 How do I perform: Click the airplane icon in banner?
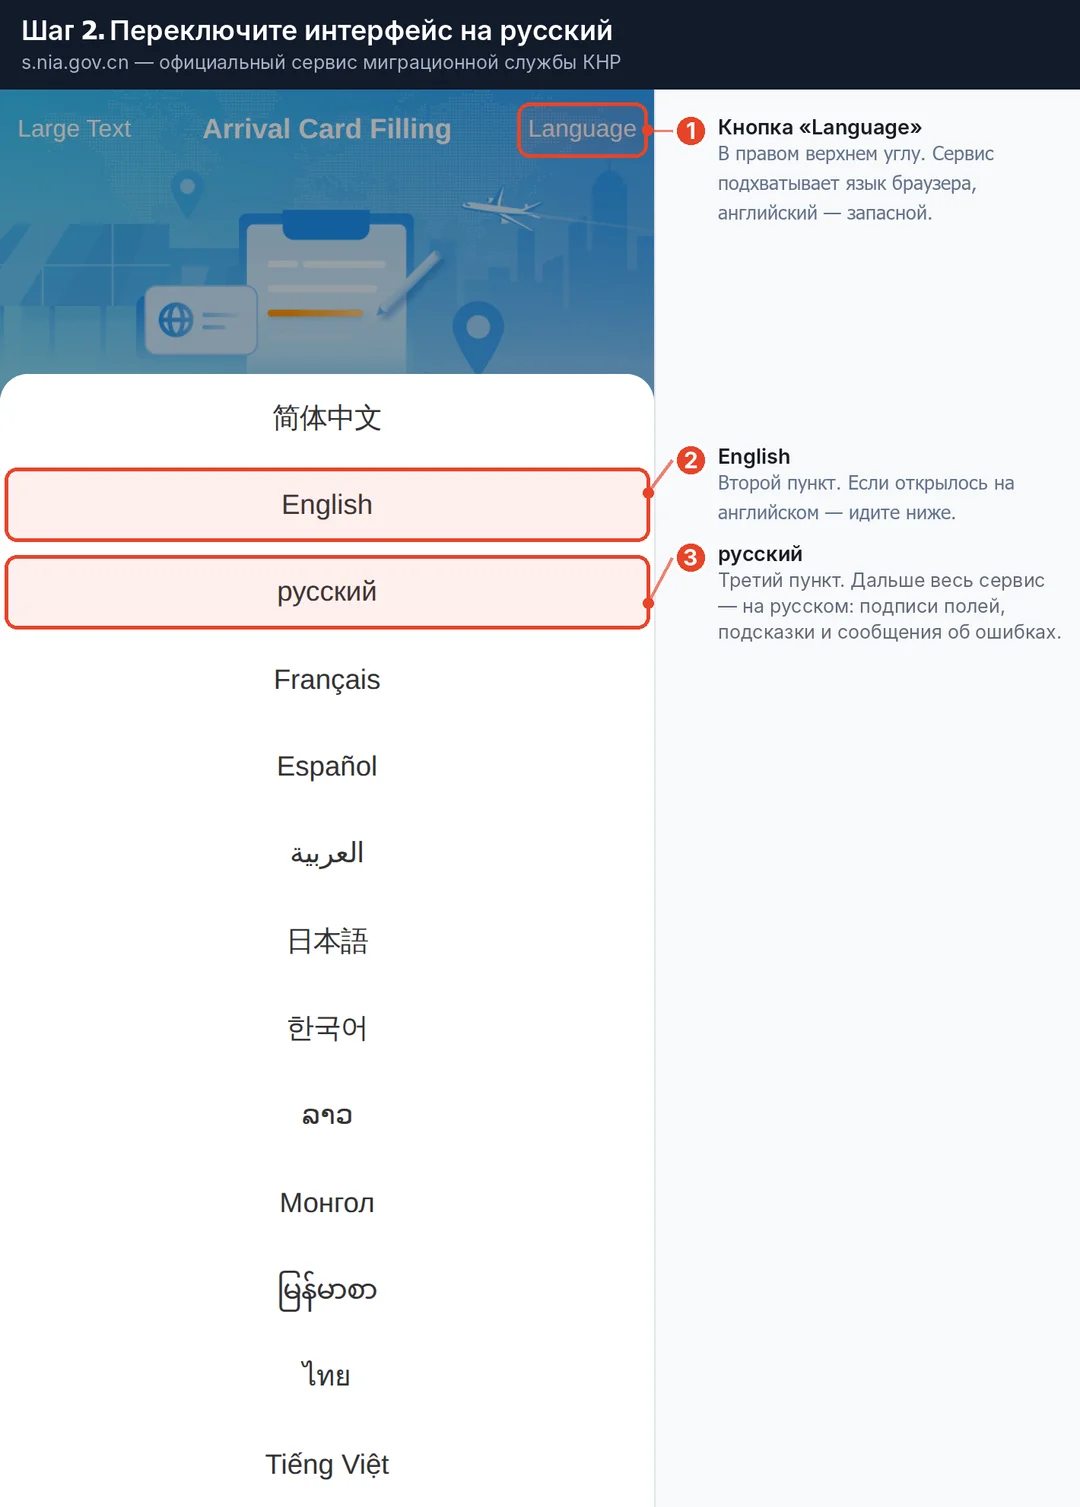(x=503, y=208)
